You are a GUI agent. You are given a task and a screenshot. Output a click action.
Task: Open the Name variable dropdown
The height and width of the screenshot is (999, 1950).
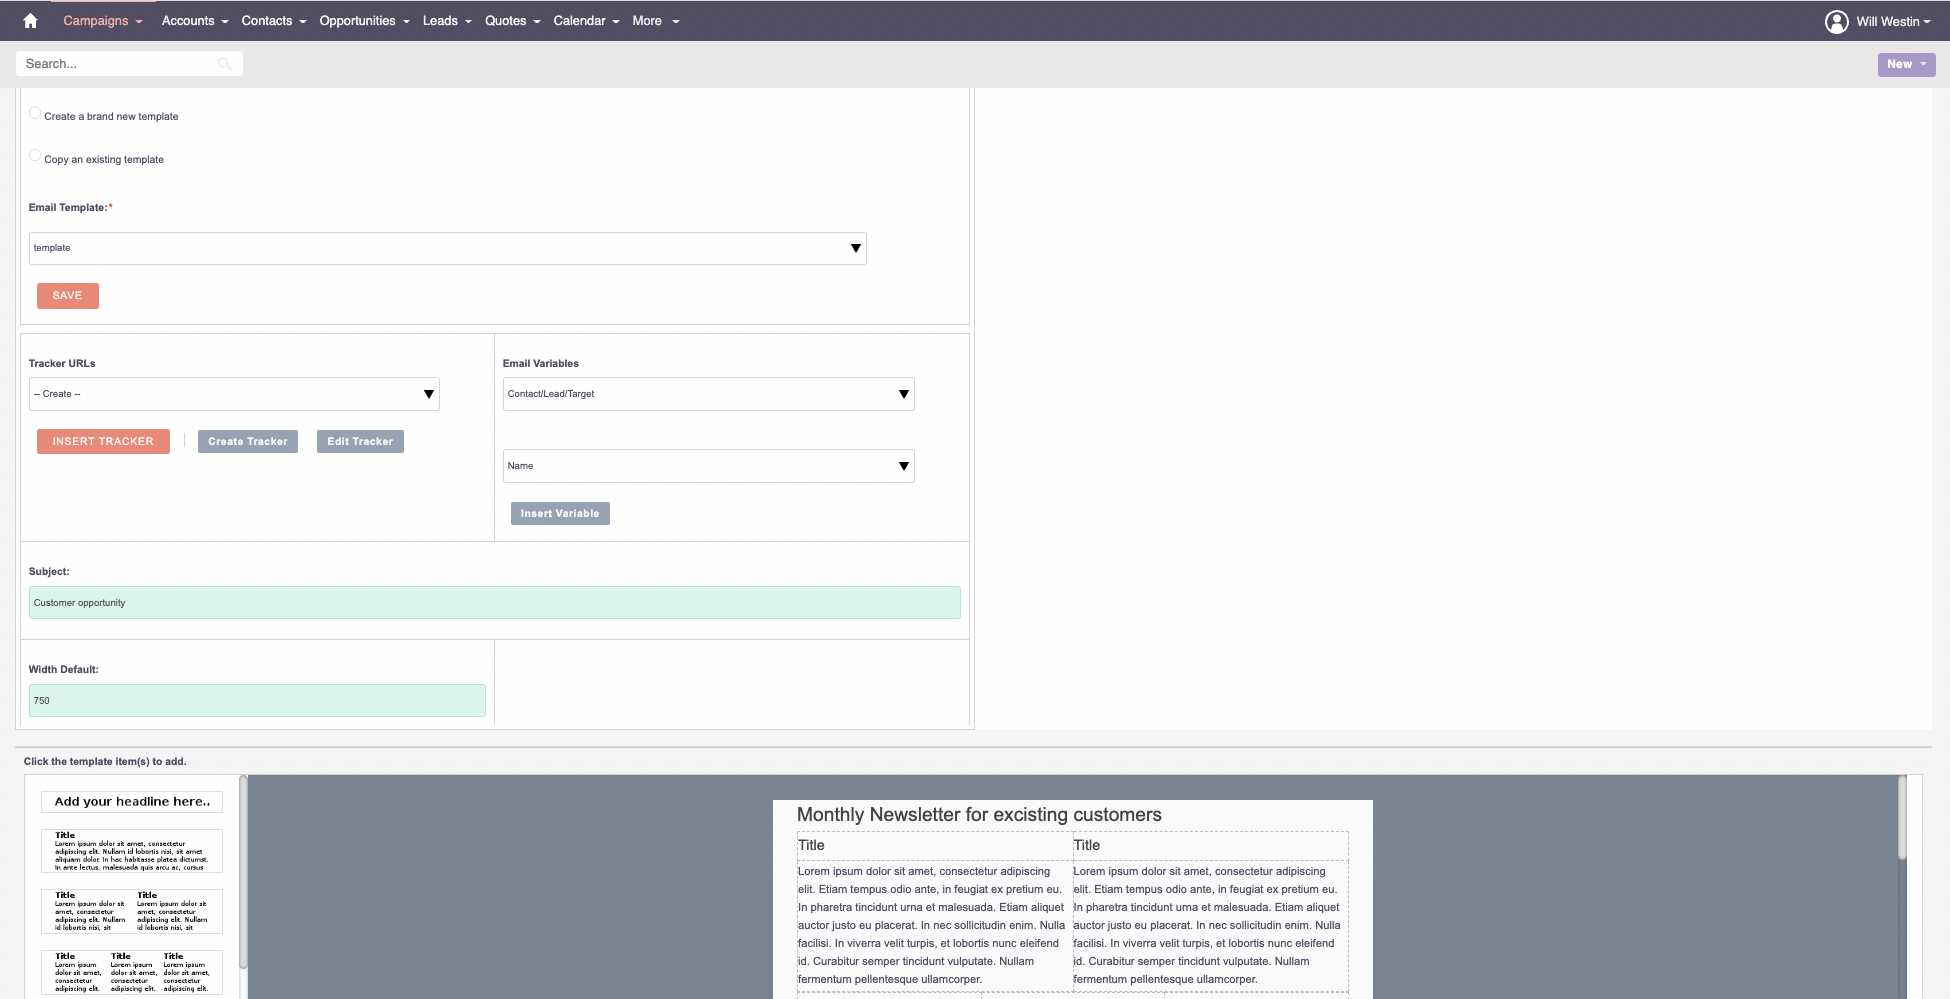pos(708,466)
